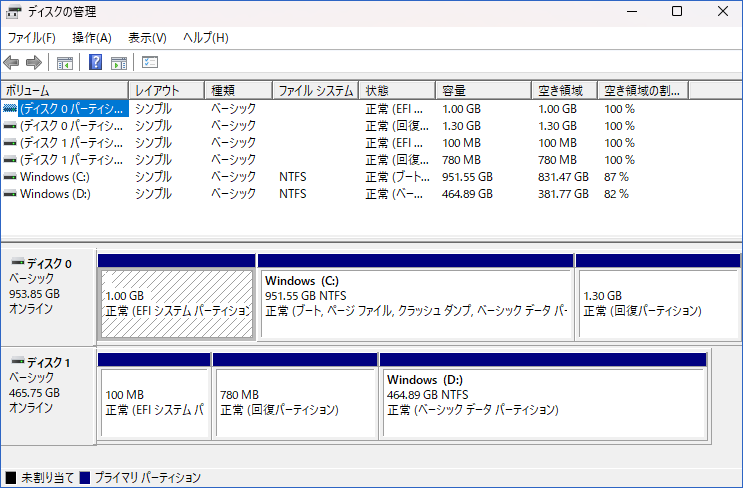Toggle the console tree pane icon
The width and height of the screenshot is (743, 488).
(x=64, y=63)
